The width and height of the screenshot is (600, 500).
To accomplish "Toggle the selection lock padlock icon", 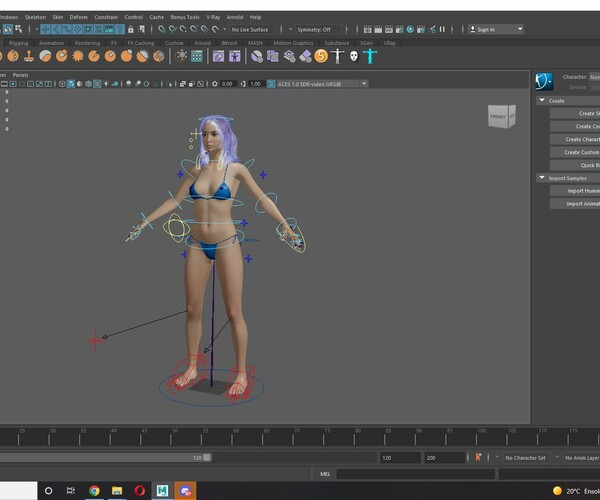I will pyautogui.click(x=130, y=29).
